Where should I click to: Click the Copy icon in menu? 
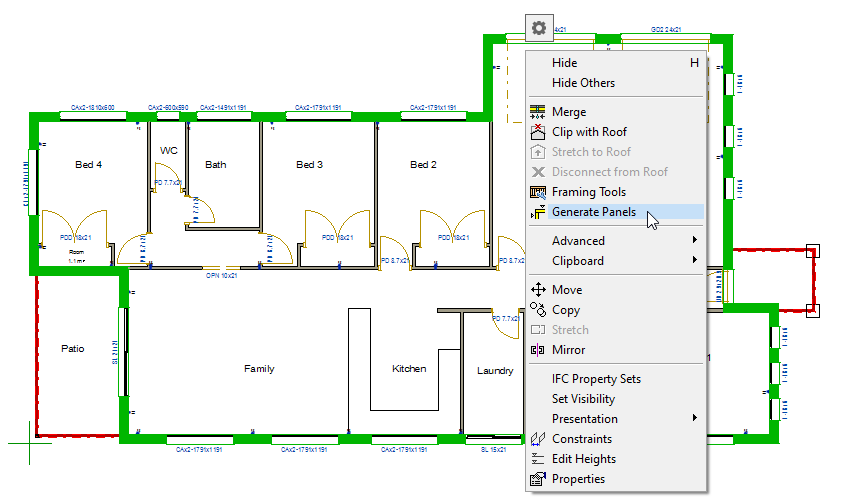(537, 310)
